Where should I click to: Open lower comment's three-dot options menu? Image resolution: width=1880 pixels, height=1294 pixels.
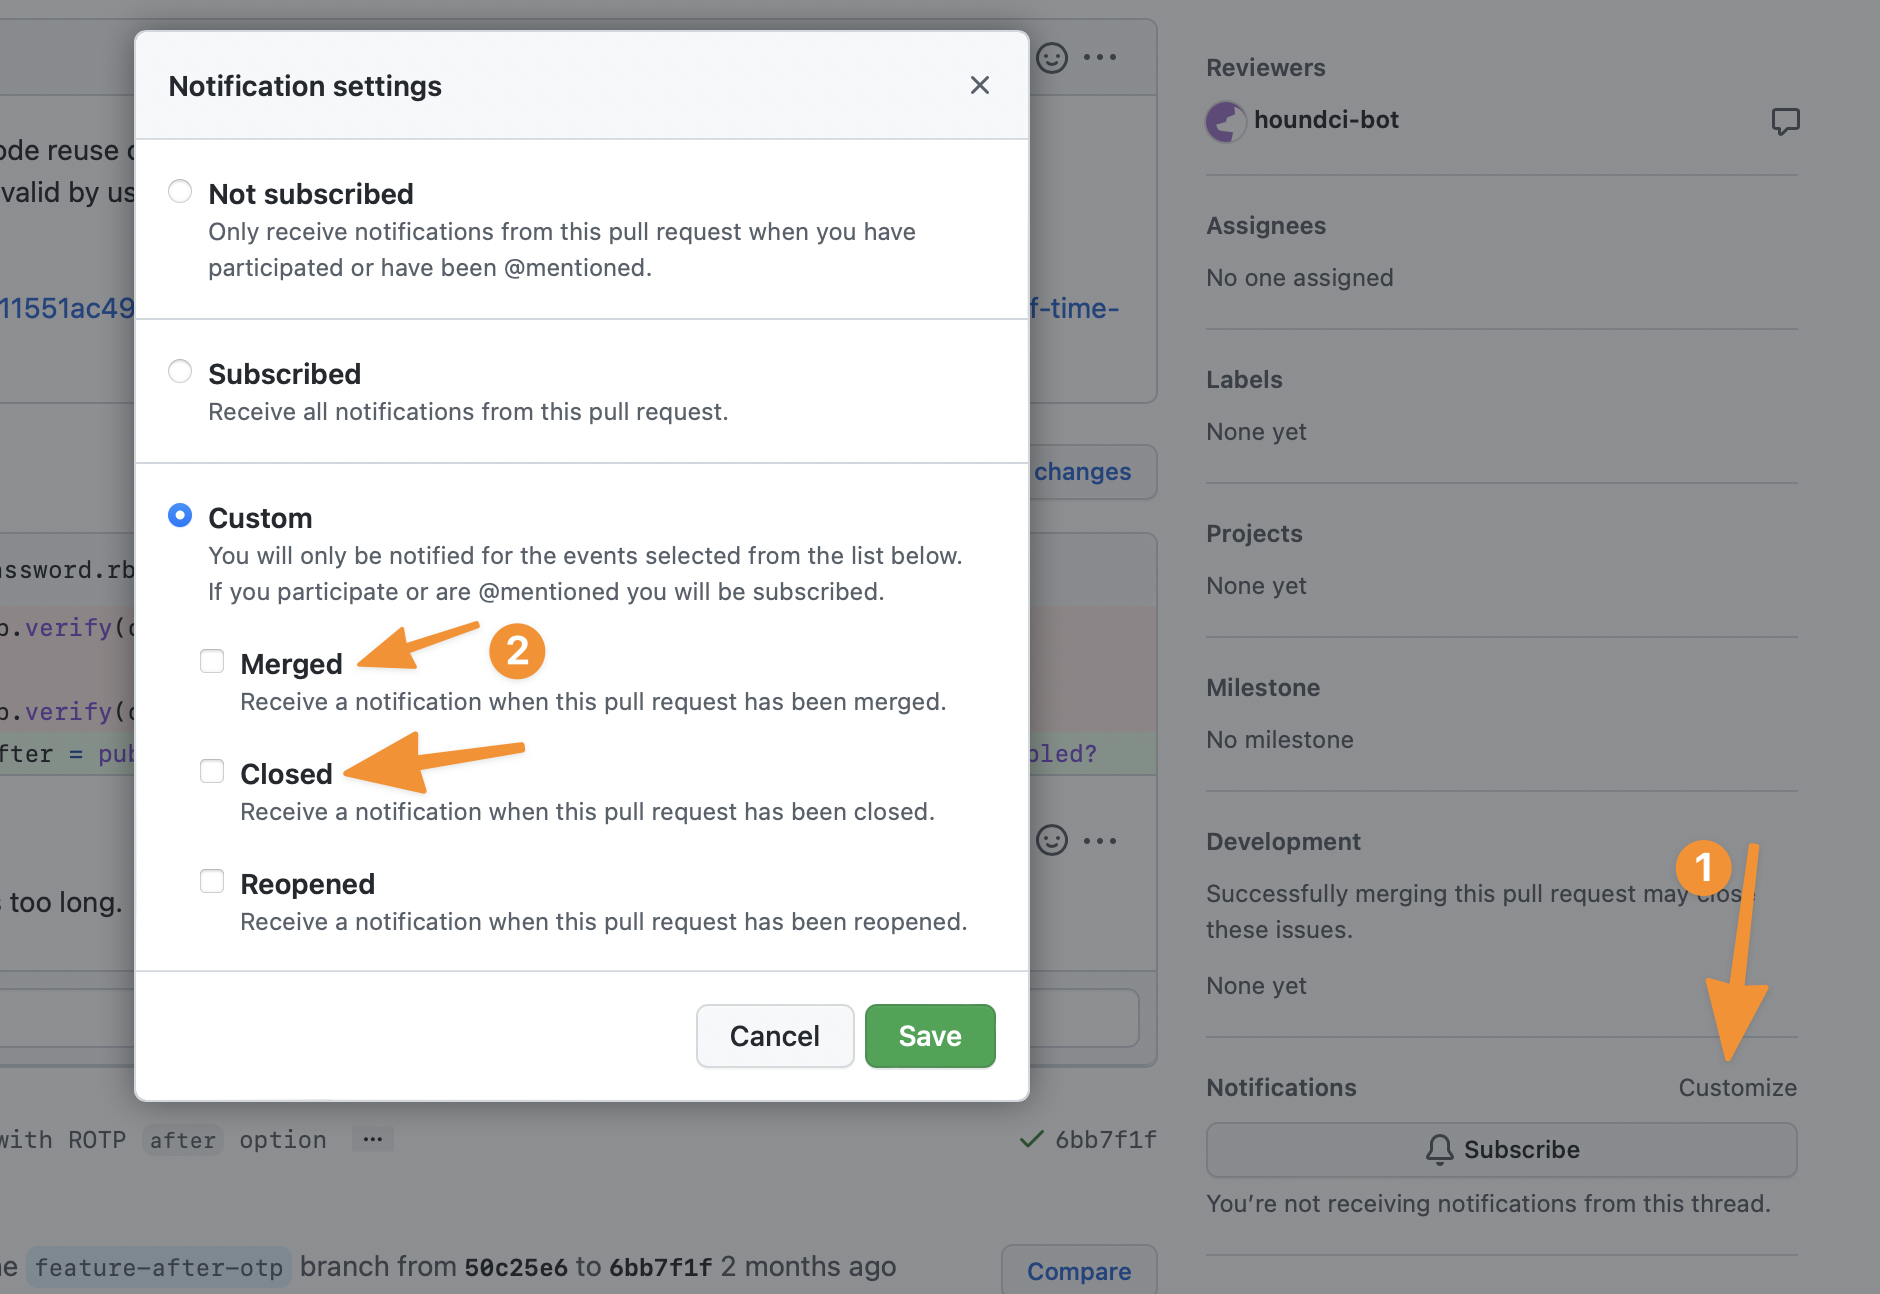[1100, 841]
